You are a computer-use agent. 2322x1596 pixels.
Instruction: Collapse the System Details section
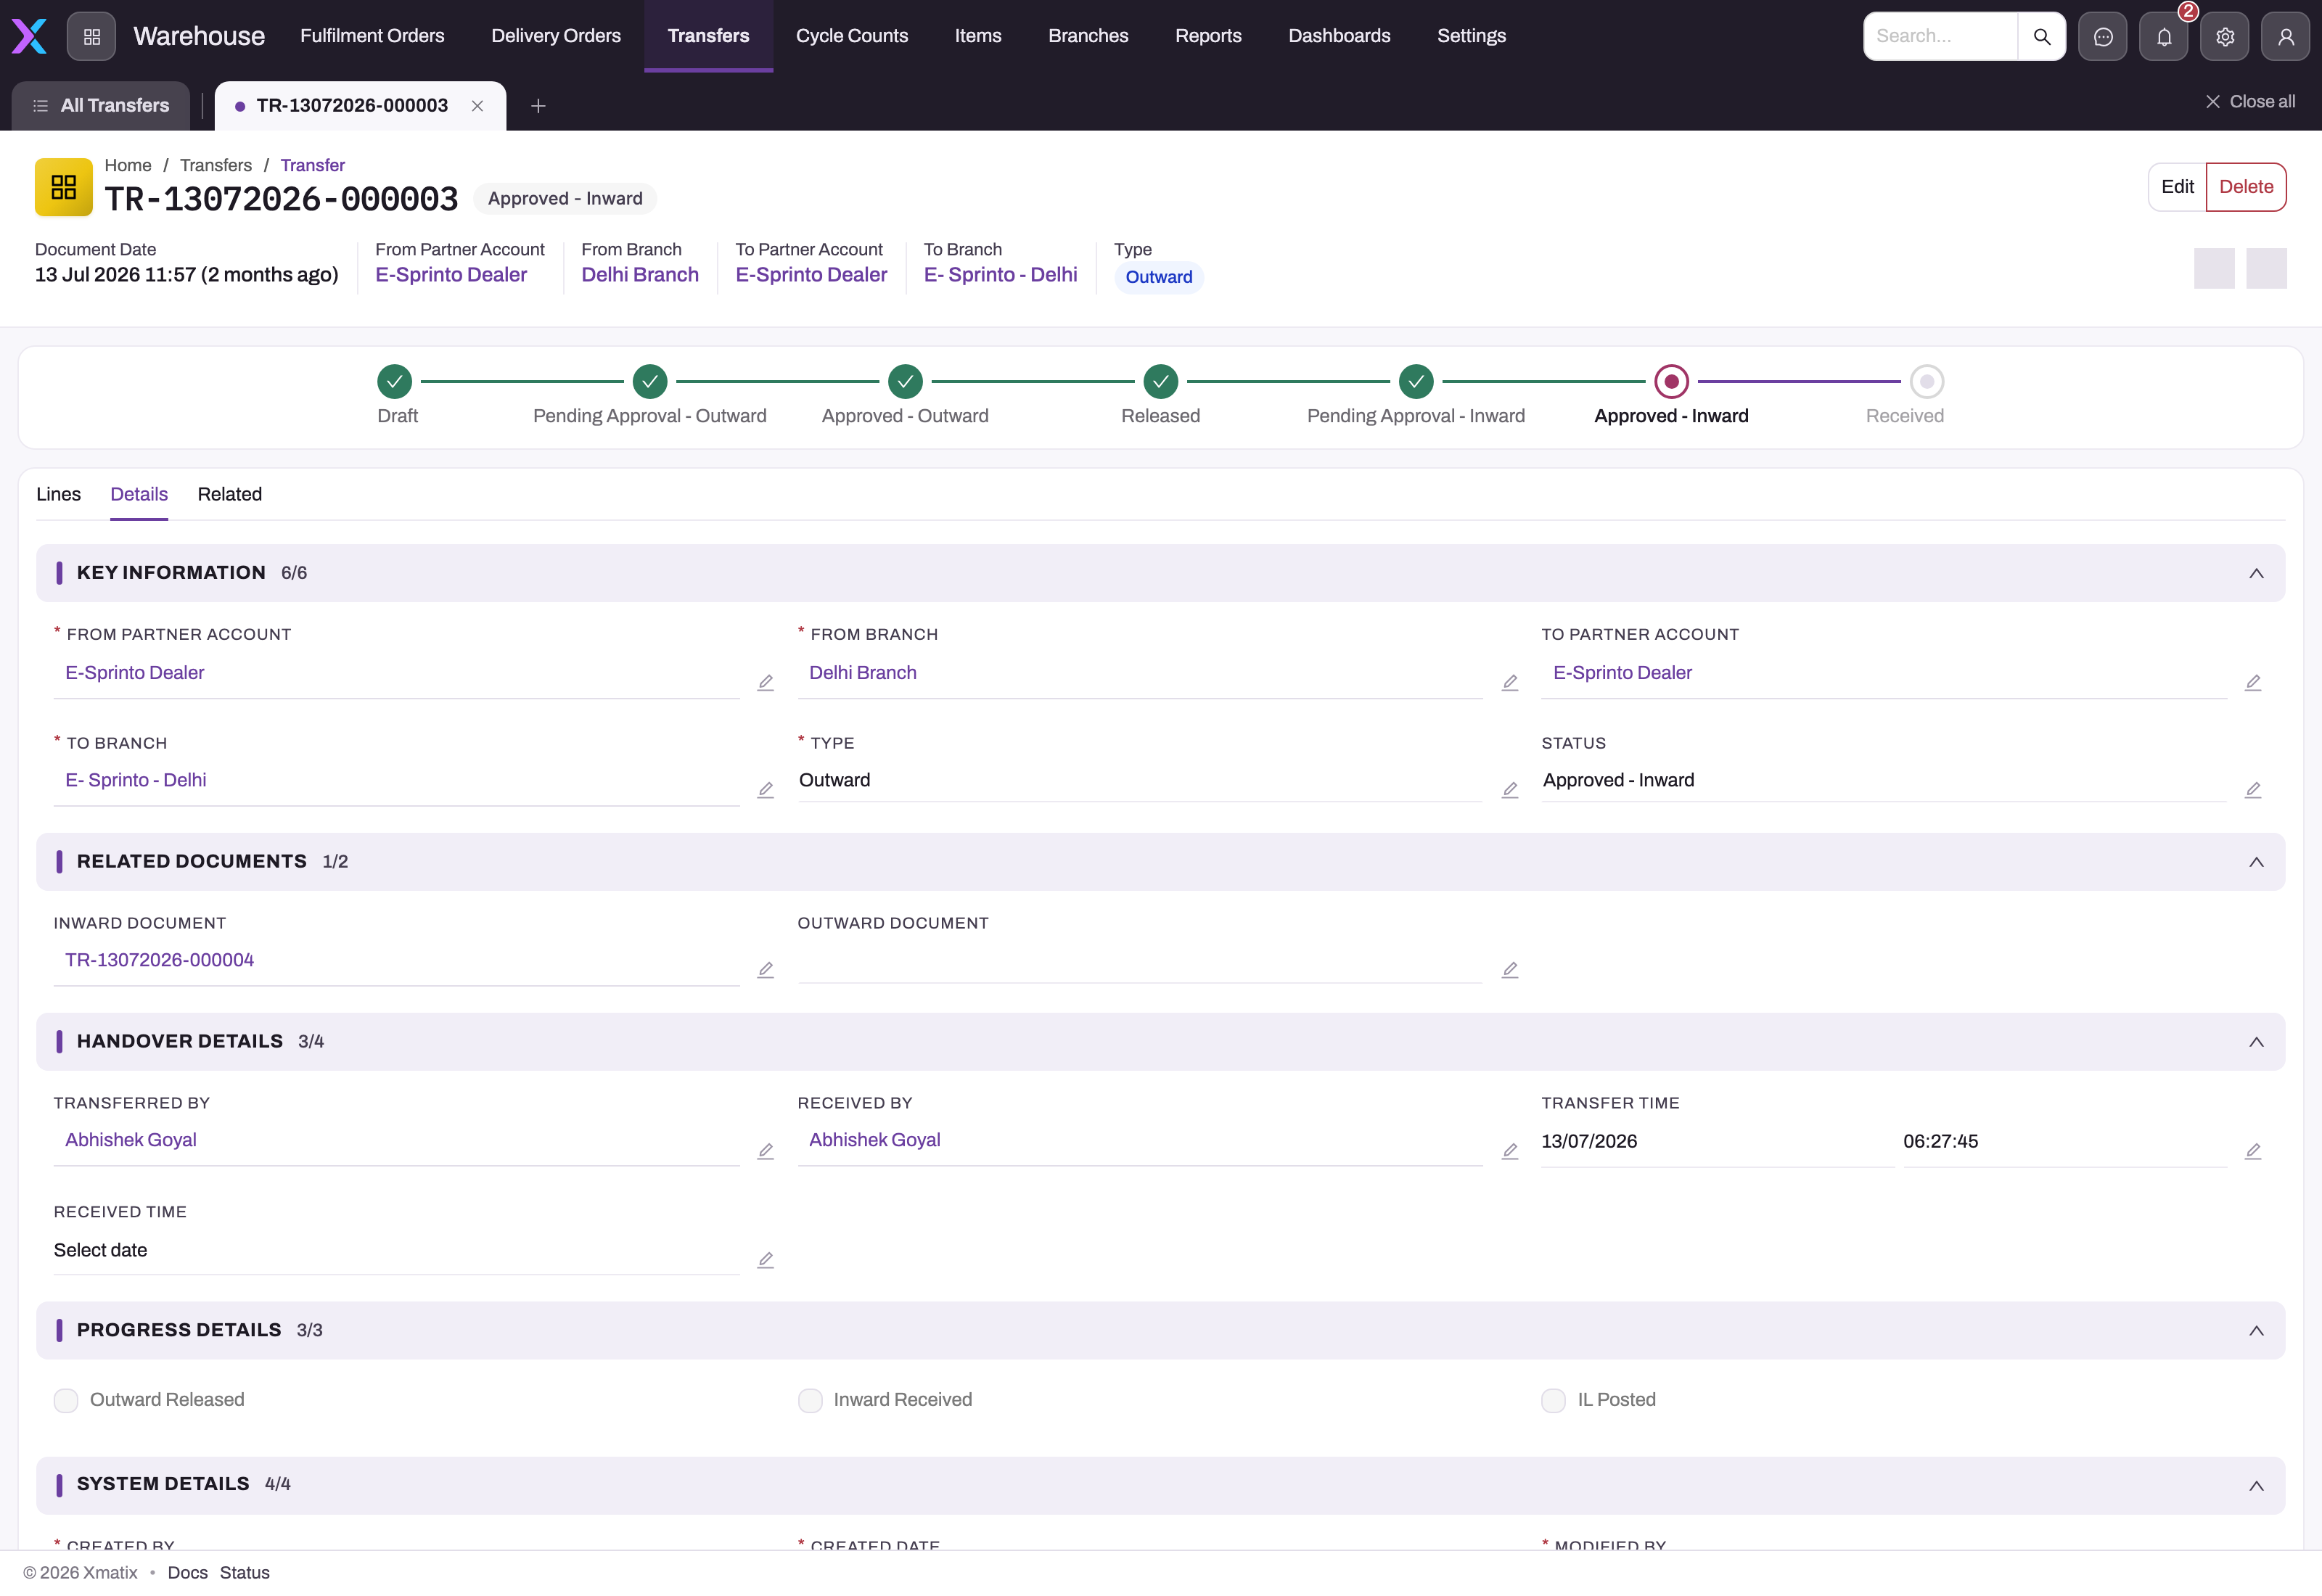click(x=2255, y=1486)
